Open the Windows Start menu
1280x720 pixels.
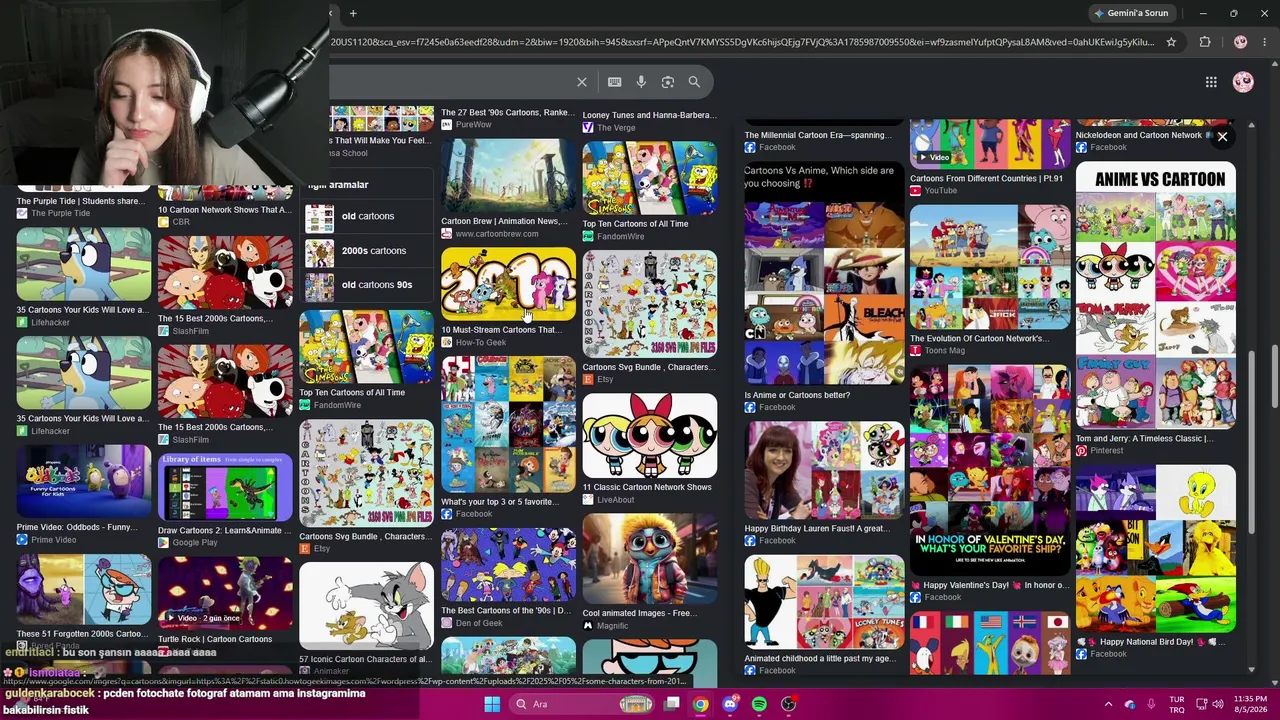click(x=492, y=704)
